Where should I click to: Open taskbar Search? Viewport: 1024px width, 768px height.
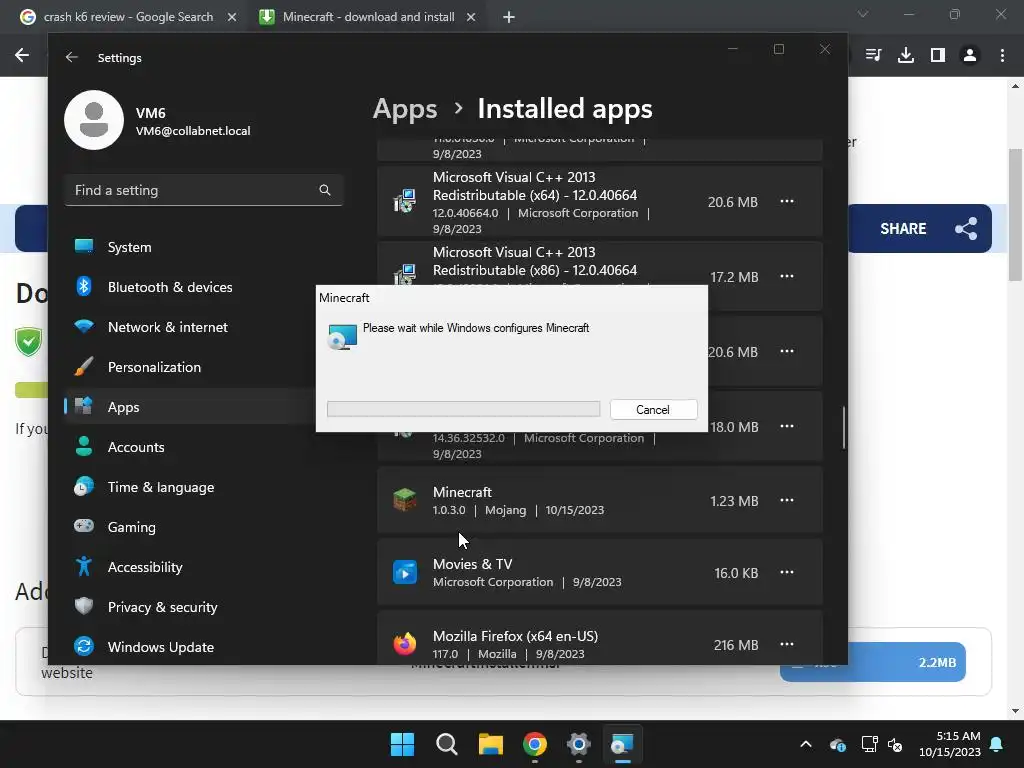pyautogui.click(x=447, y=744)
